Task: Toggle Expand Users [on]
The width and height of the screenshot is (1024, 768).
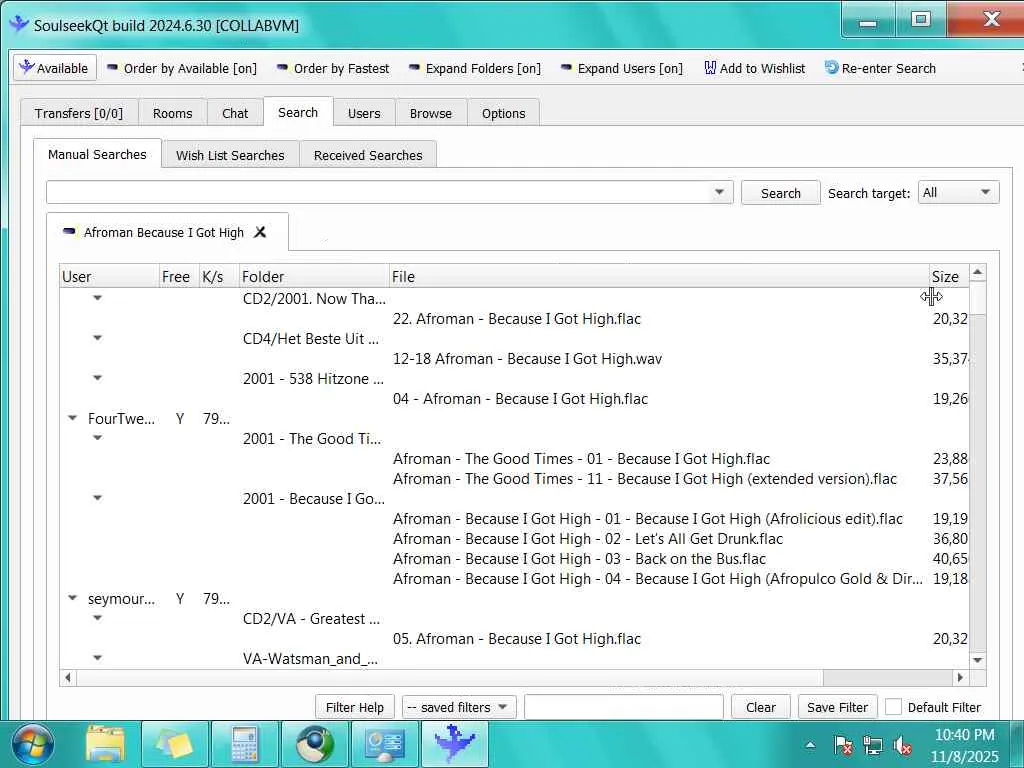Action: (x=622, y=68)
